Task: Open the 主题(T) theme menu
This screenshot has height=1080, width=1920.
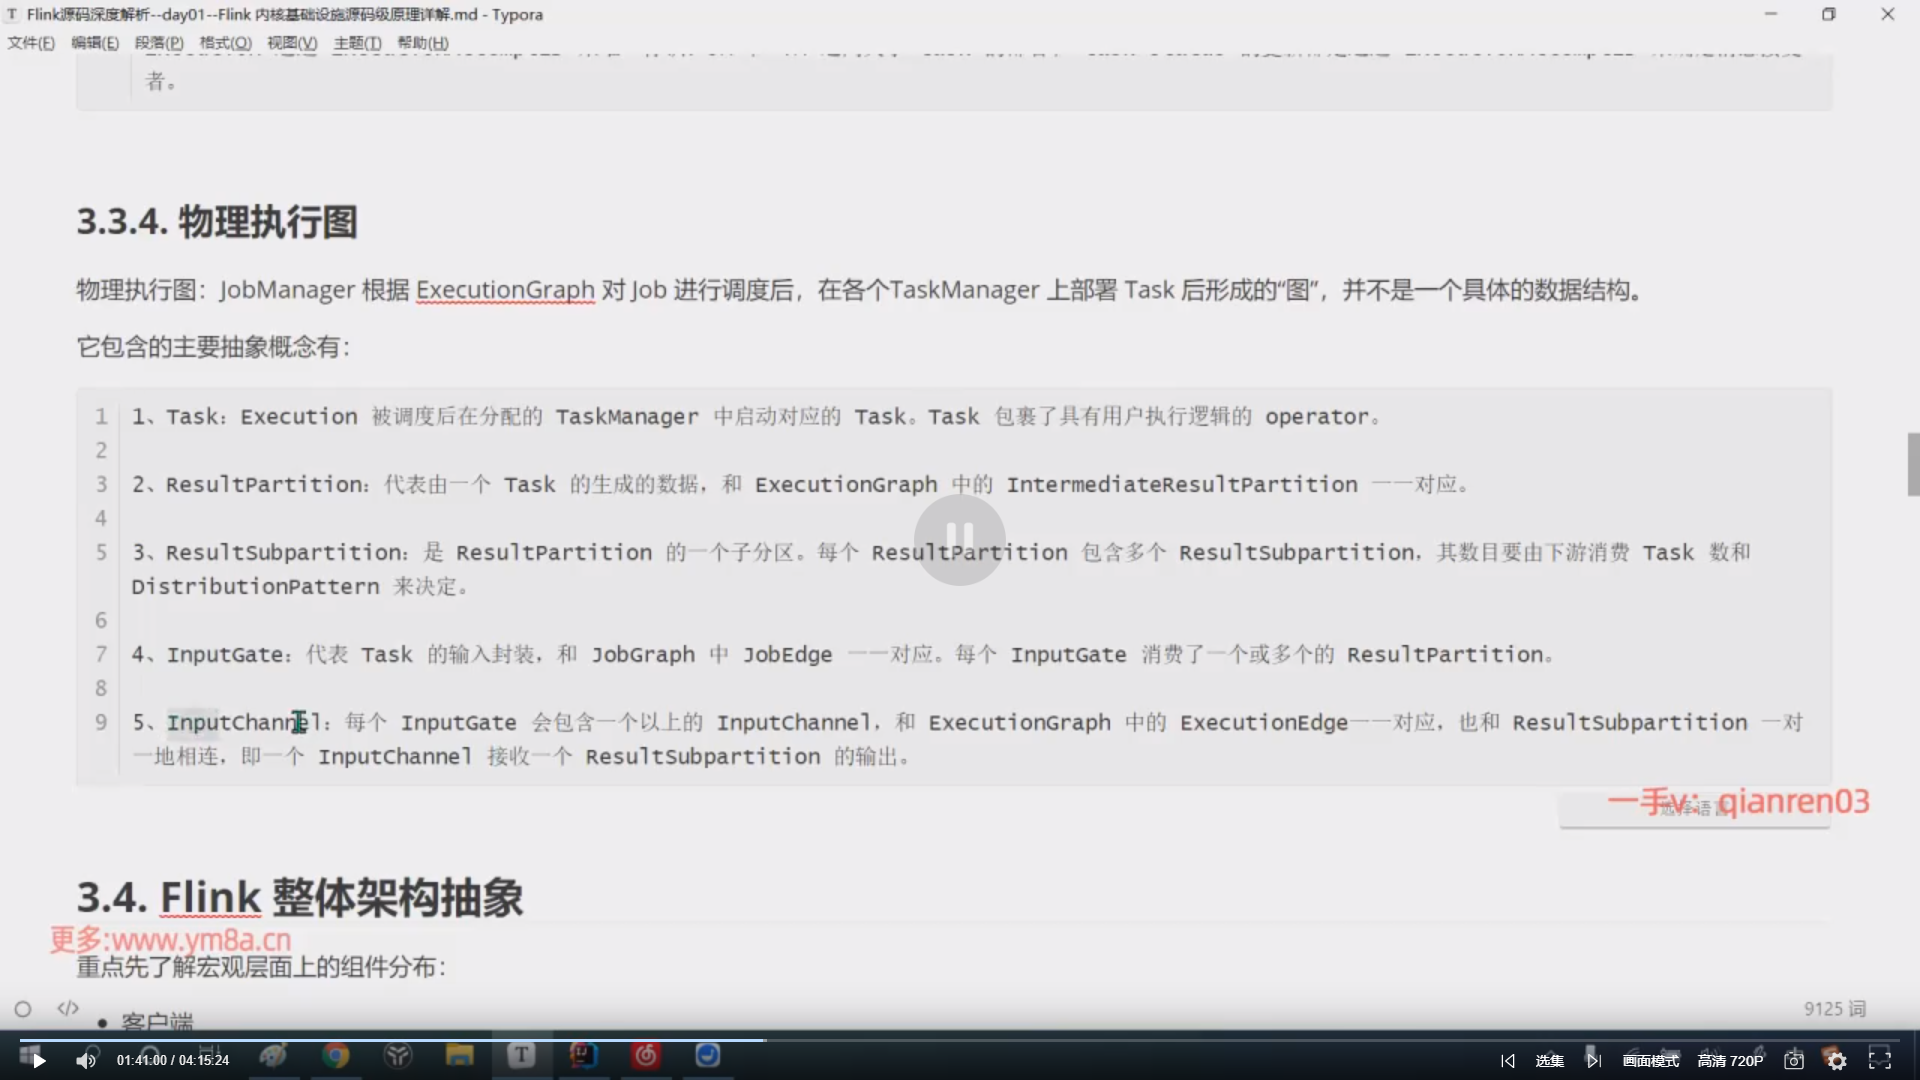Action: click(x=357, y=43)
